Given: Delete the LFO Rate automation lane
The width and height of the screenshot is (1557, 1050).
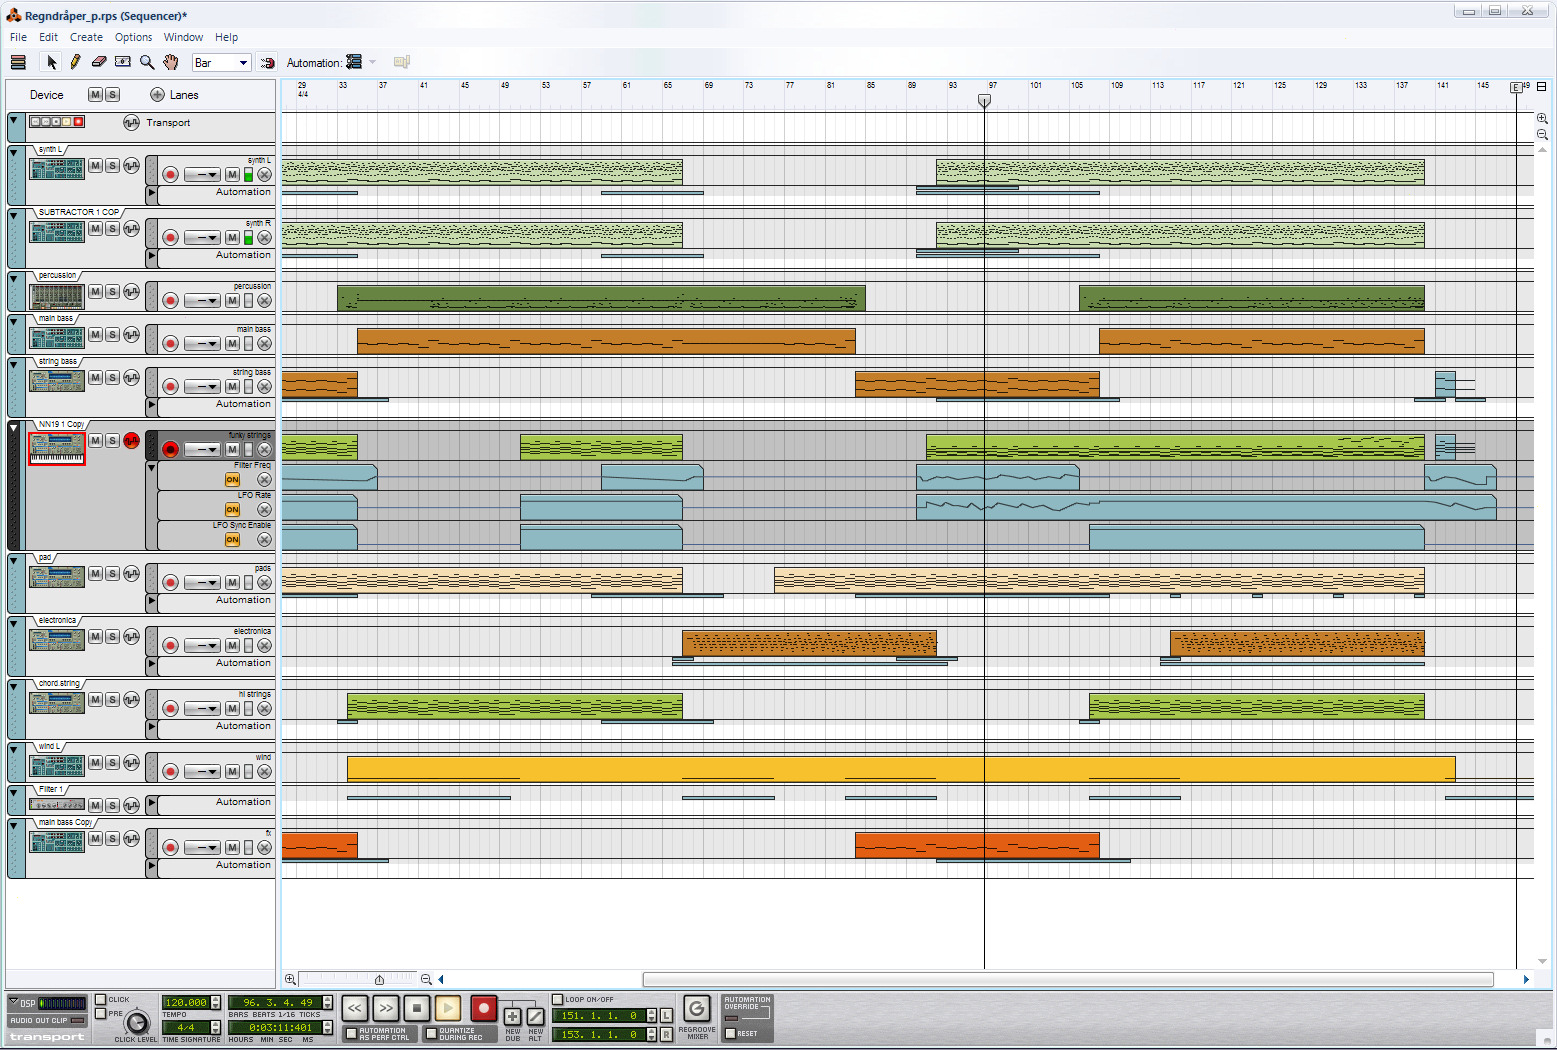Looking at the screenshot, I should tap(264, 510).
